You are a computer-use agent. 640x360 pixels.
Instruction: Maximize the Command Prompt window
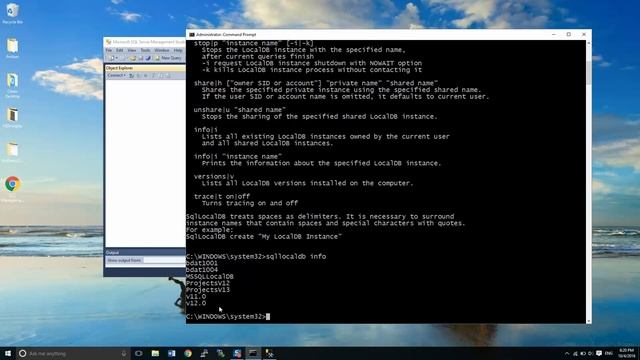569,35
